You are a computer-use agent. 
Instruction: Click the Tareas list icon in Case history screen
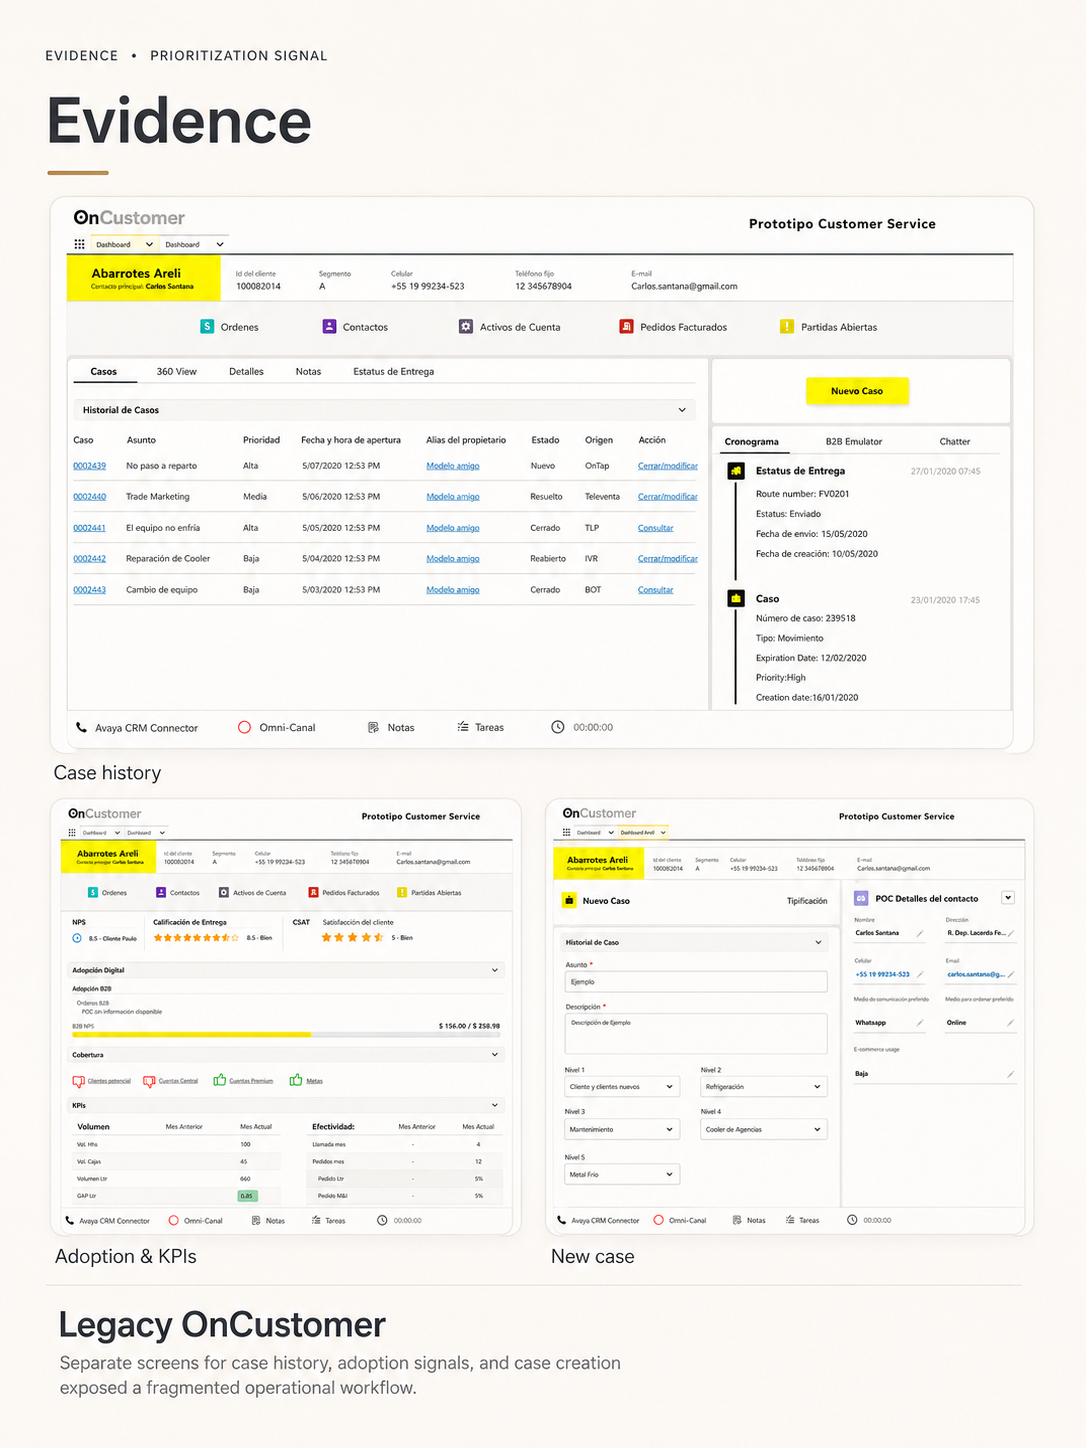click(463, 727)
